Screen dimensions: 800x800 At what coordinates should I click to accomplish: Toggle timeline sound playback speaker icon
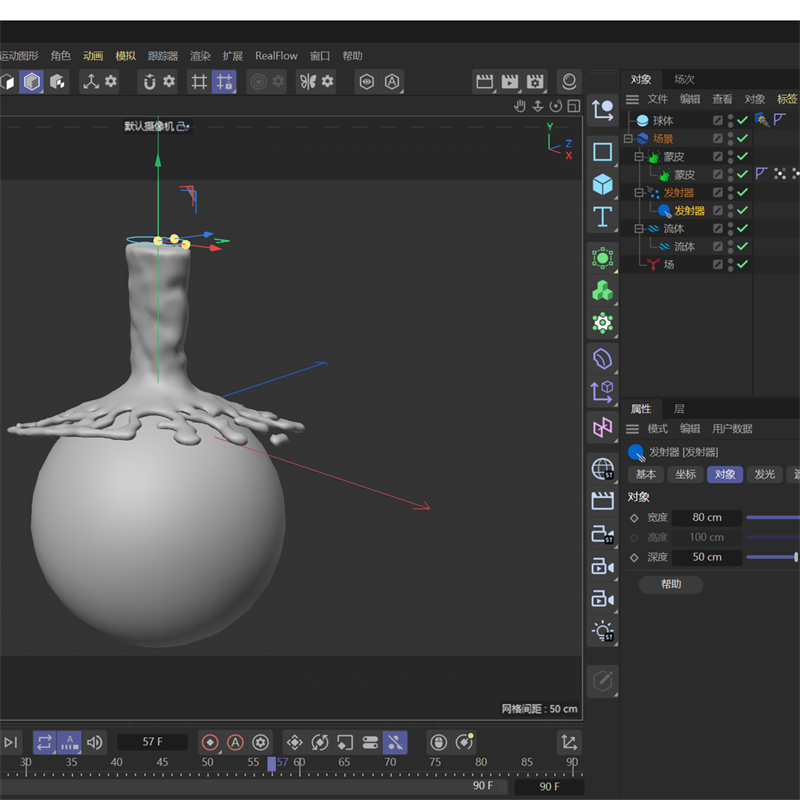point(95,742)
